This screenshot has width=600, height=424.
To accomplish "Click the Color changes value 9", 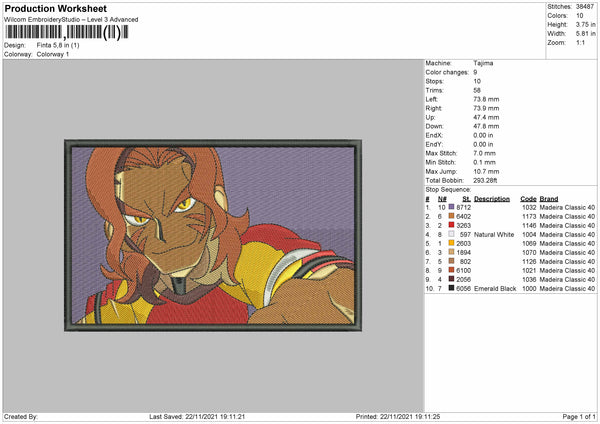I will pos(475,72).
